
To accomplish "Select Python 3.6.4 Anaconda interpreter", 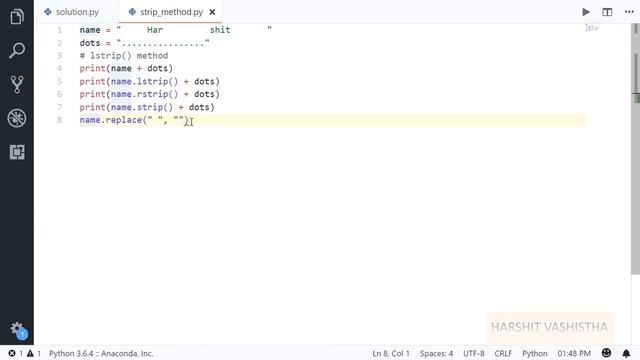I will click(x=101, y=353).
